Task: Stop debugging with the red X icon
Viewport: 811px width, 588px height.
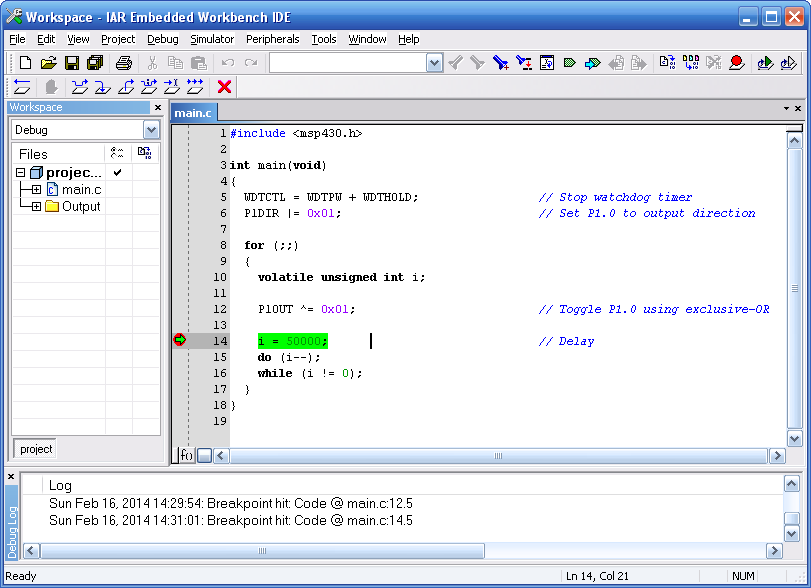Action: [224, 87]
